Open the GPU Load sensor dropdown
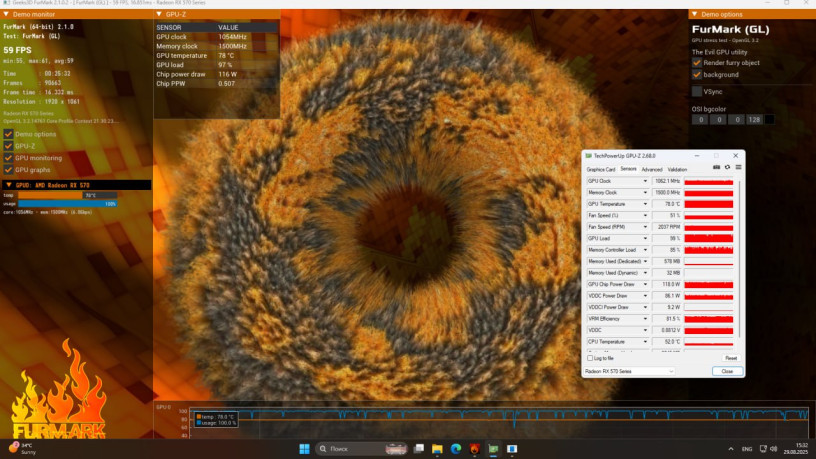Viewport: 816px width, 459px height. point(645,238)
